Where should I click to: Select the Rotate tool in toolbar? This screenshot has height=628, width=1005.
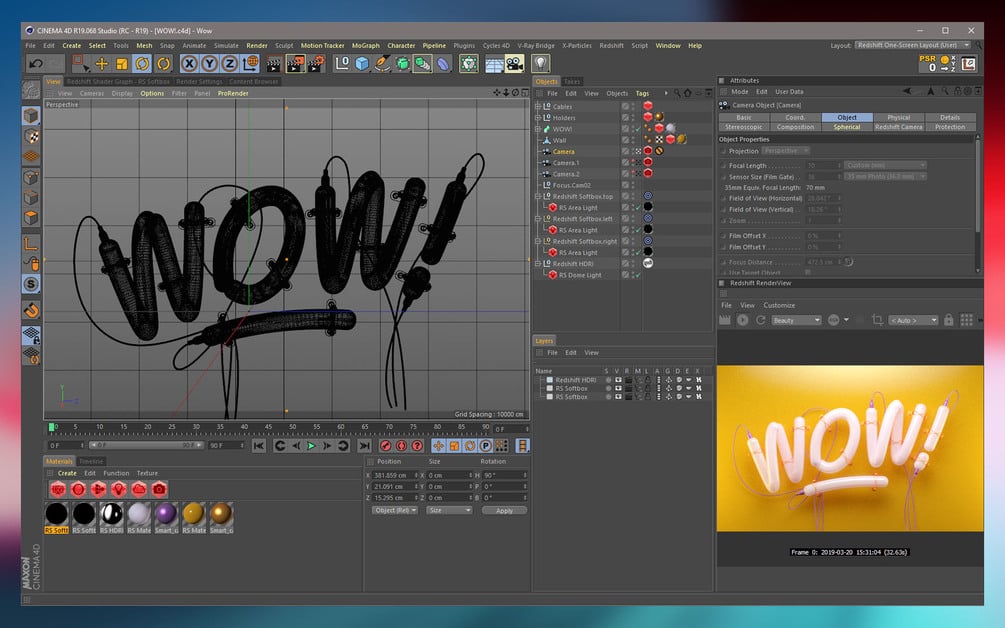pyautogui.click(x=142, y=63)
